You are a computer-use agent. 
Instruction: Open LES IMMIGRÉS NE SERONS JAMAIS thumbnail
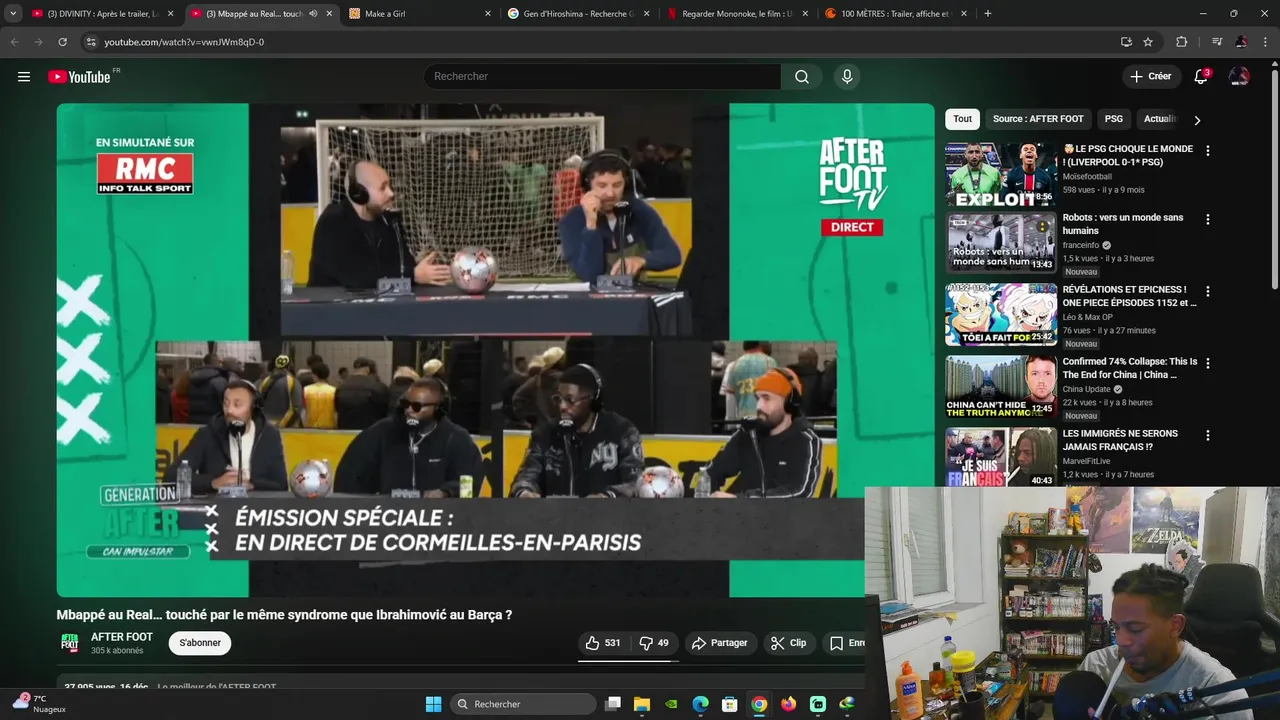pyautogui.click(x=1001, y=457)
